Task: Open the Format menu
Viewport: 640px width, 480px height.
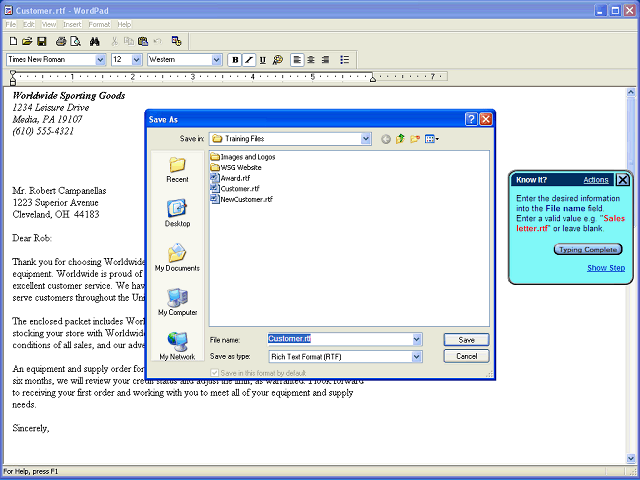Action: click(99, 24)
